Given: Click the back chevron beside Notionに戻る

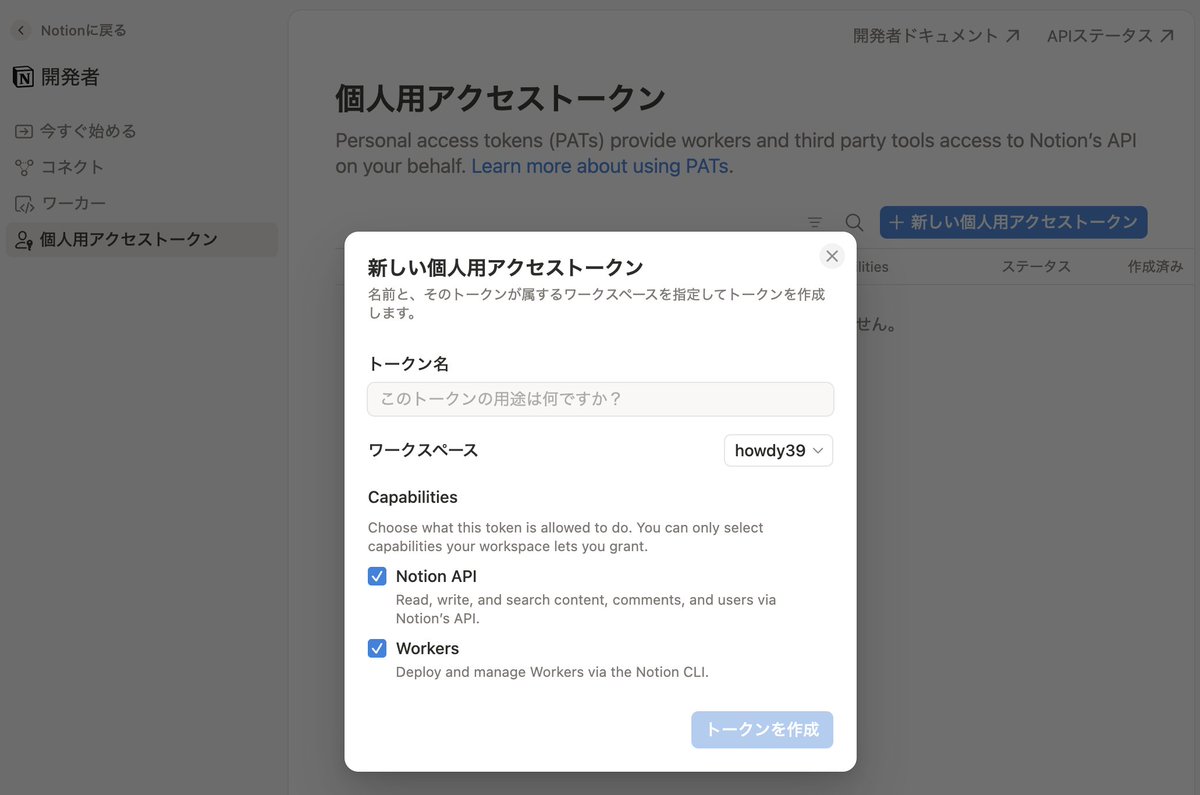Looking at the screenshot, I should [22, 31].
